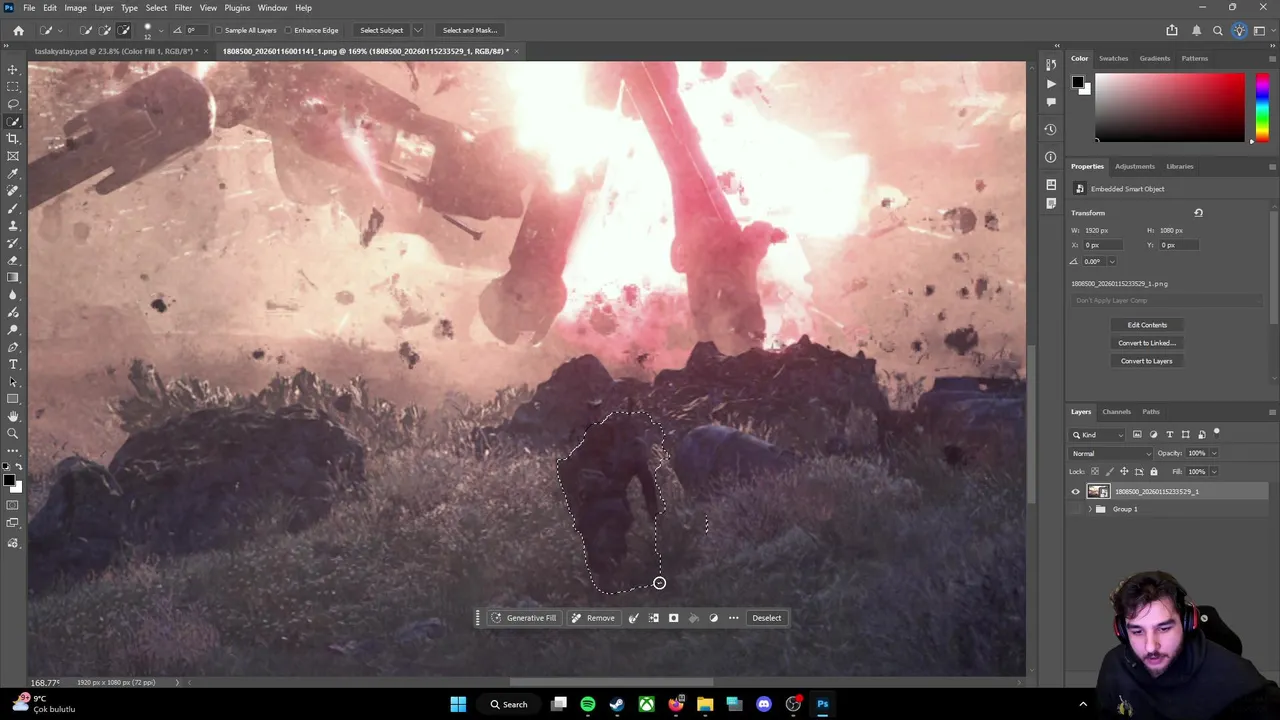Open the Filter menu
Screen dimensions: 1280x720
(183, 8)
